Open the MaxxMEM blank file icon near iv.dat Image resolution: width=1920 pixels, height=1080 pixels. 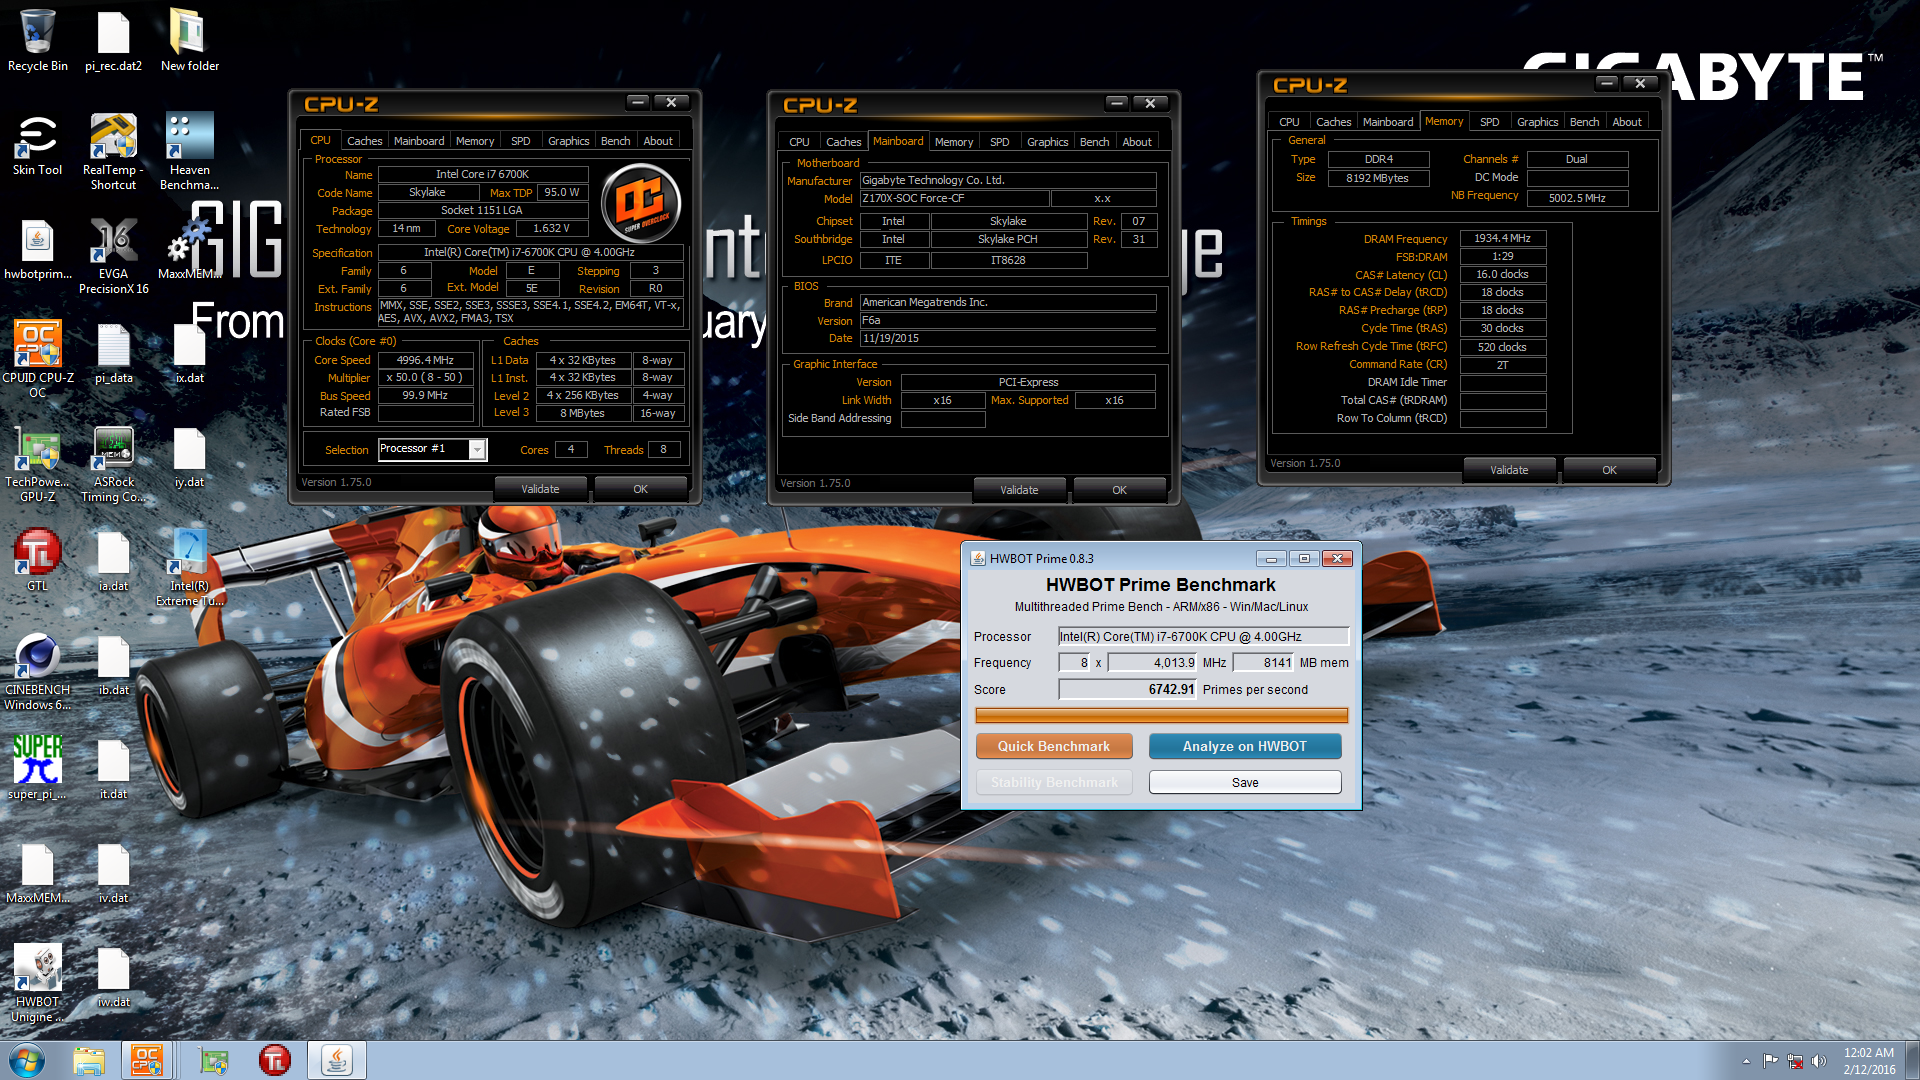(38, 872)
